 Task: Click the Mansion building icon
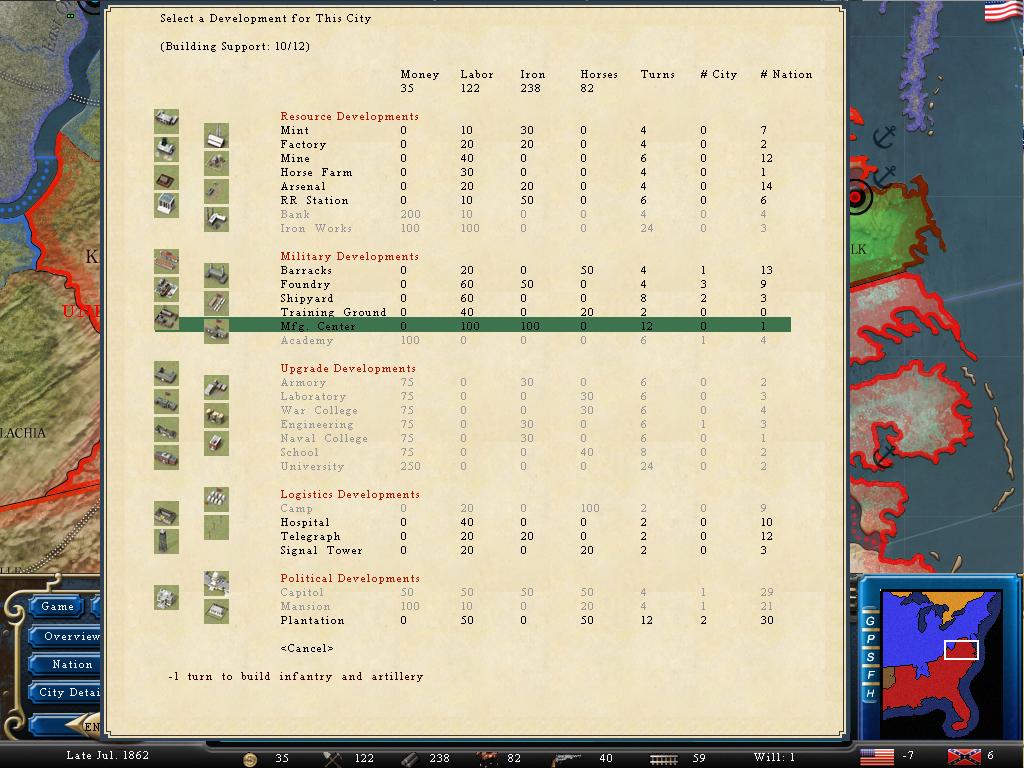167,598
